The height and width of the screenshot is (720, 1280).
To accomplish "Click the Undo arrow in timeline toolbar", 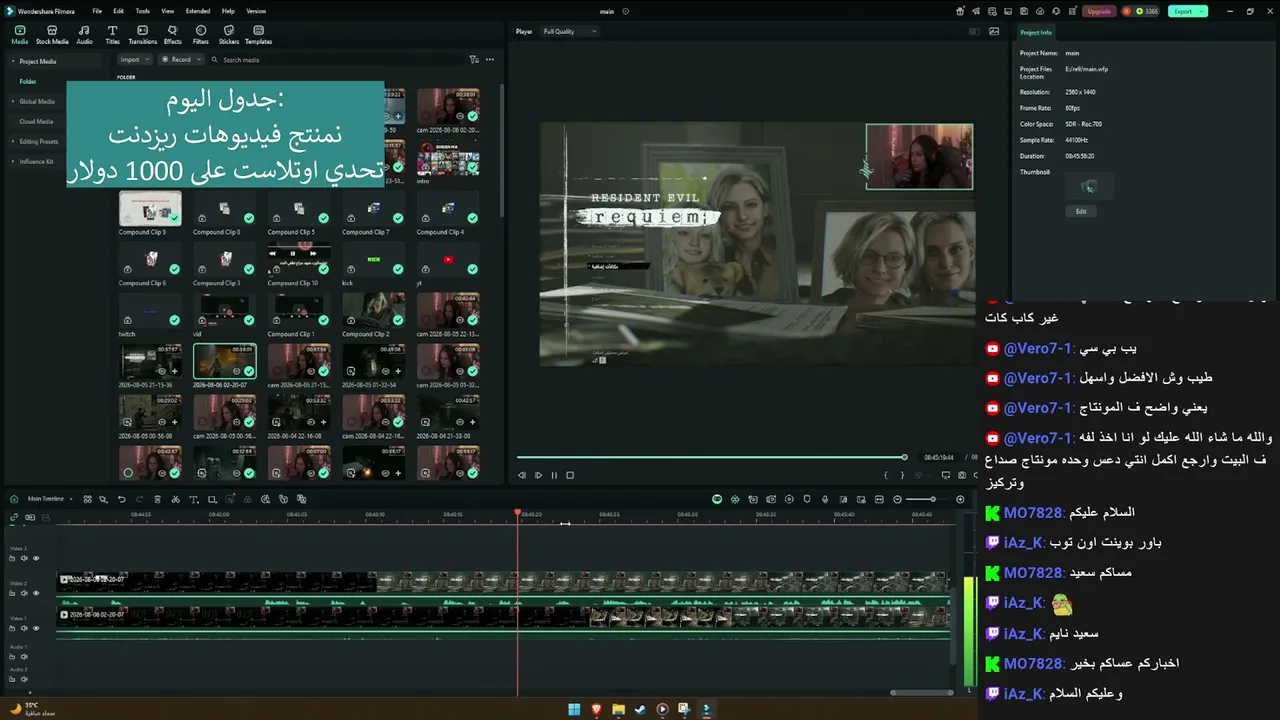I will [x=122, y=499].
